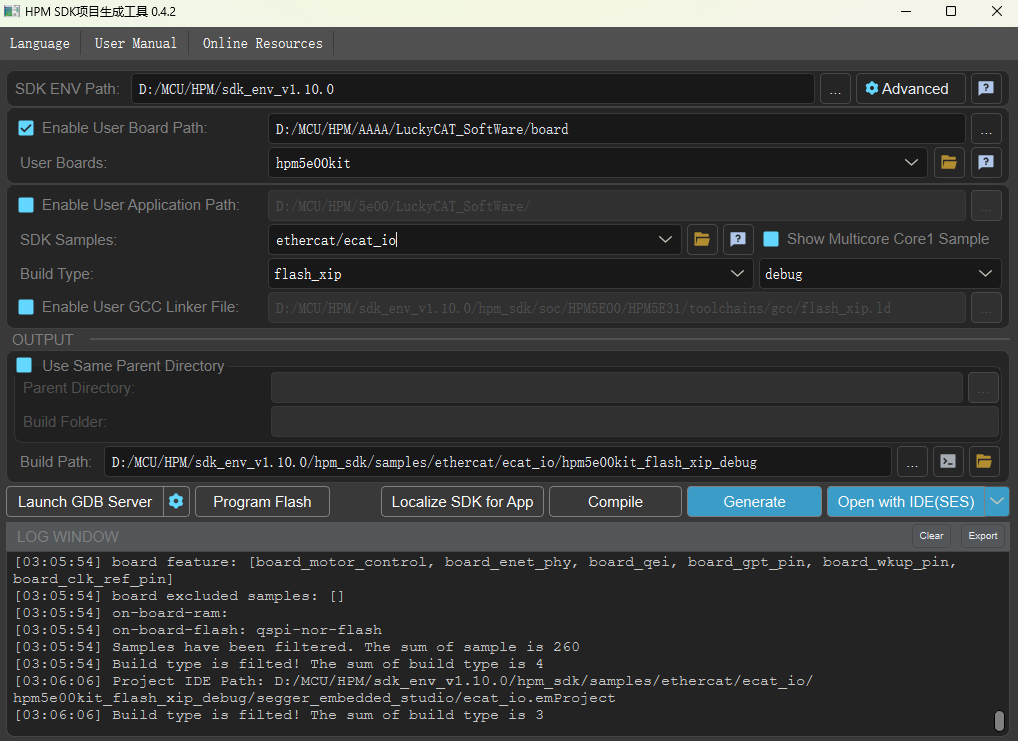Expand Build Type flash_xip dropdown

738,273
